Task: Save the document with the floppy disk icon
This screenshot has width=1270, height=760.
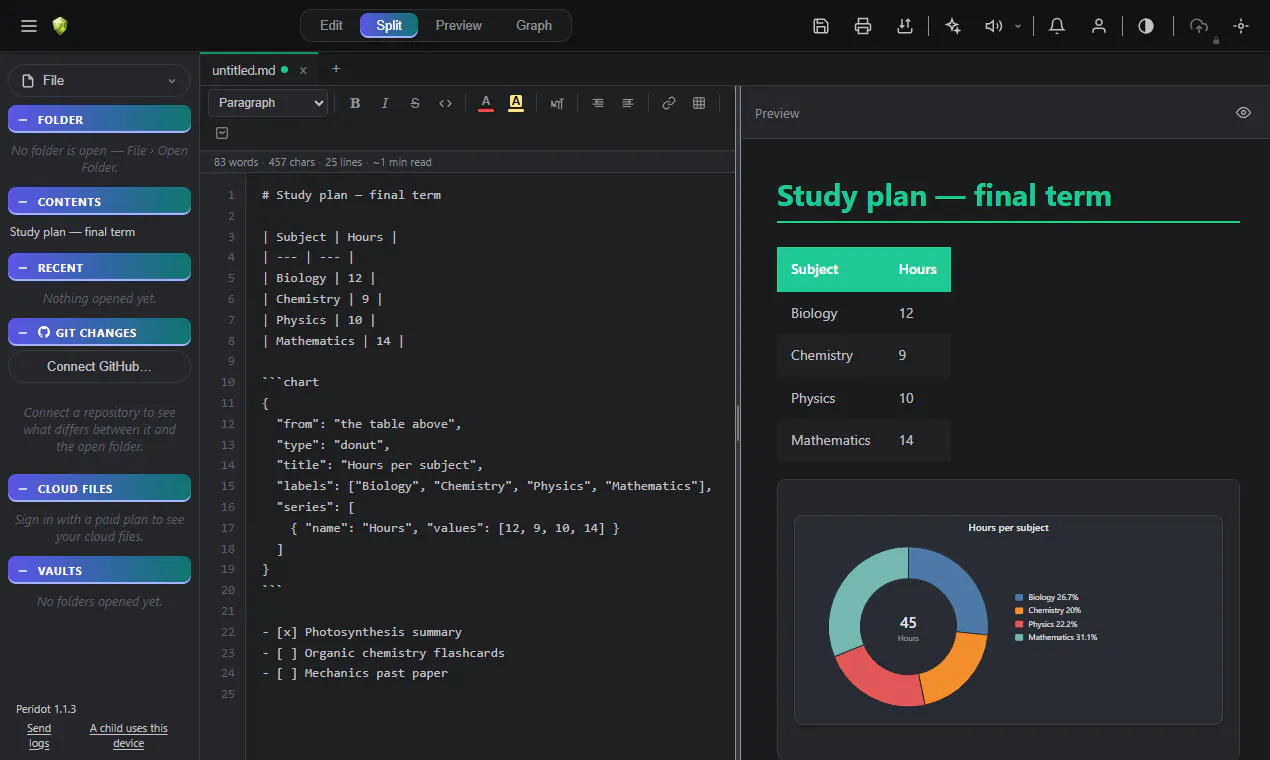Action: click(821, 26)
